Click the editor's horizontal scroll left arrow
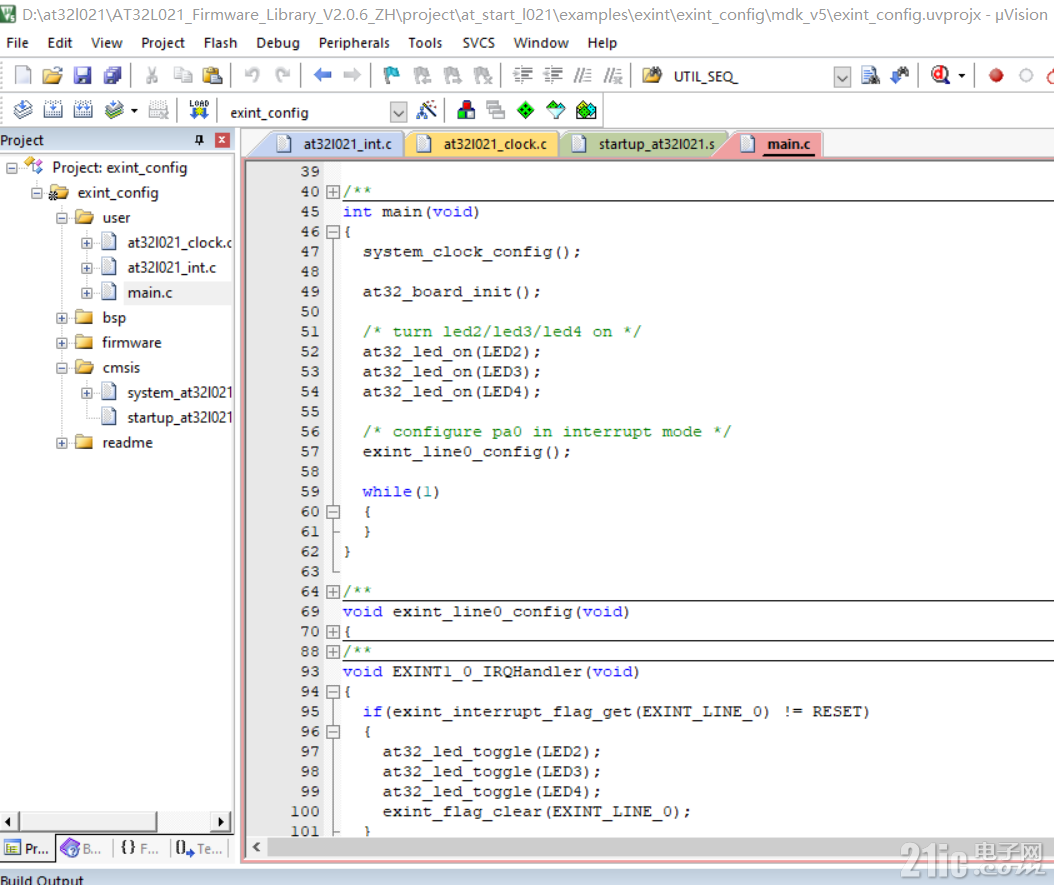Screen dimensions: 1054x885 pyautogui.click(x=256, y=847)
